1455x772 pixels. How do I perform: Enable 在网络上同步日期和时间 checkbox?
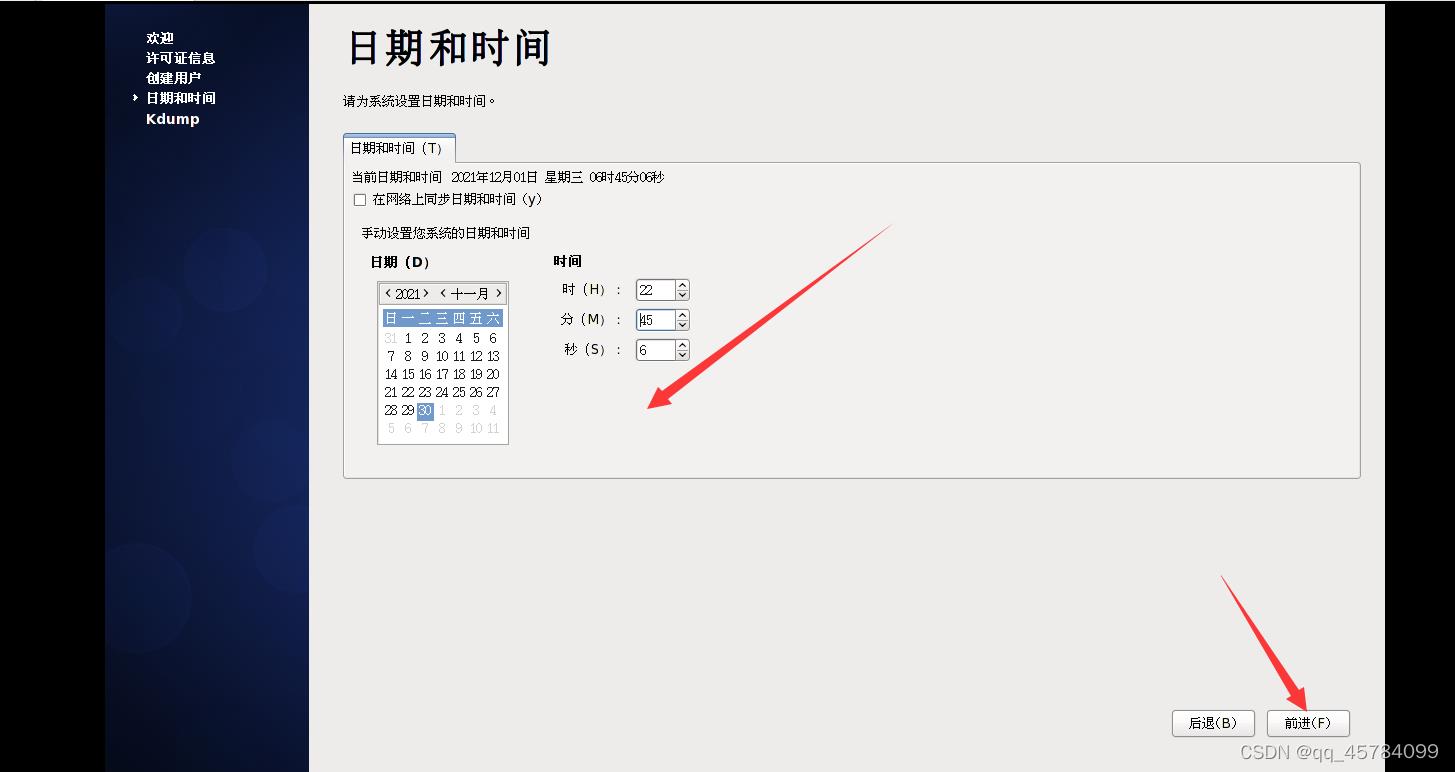tap(360, 200)
